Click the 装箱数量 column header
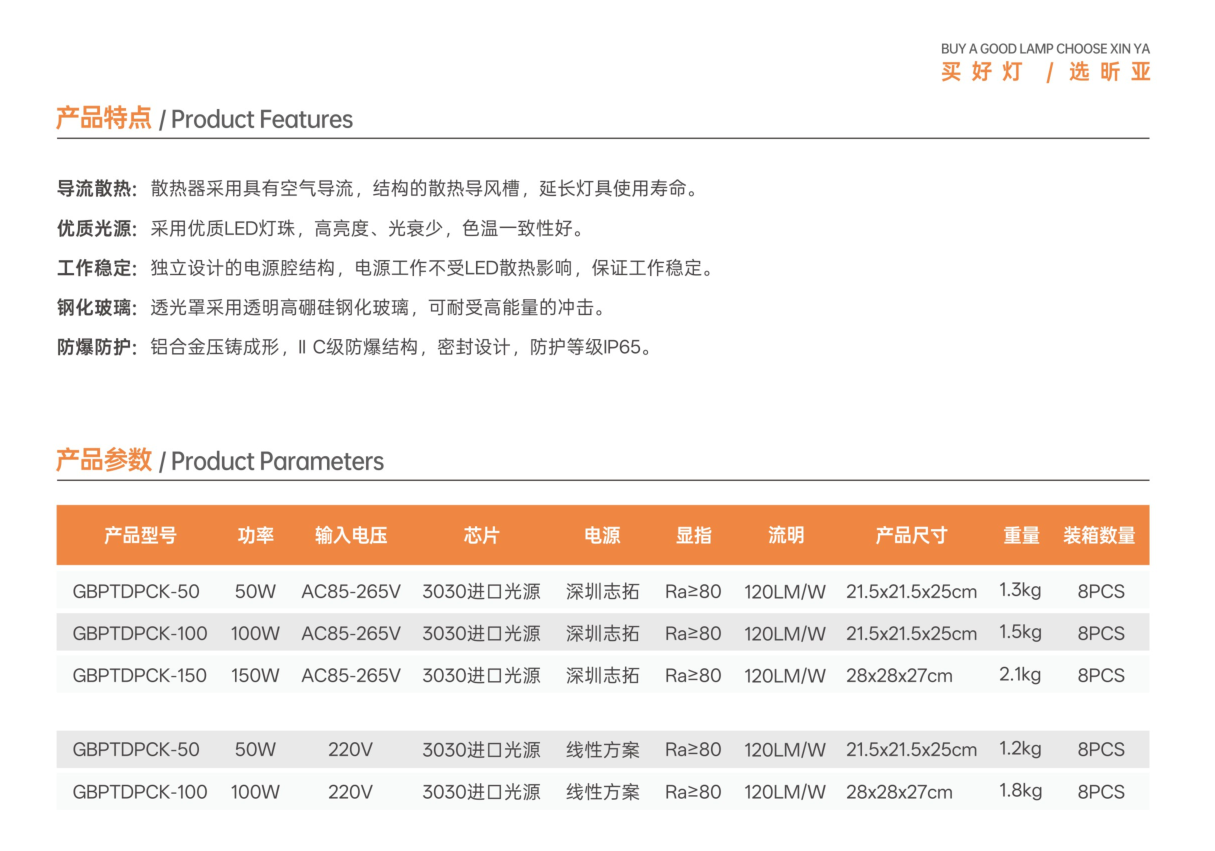Screen dimensions: 1215x851 (1100, 535)
